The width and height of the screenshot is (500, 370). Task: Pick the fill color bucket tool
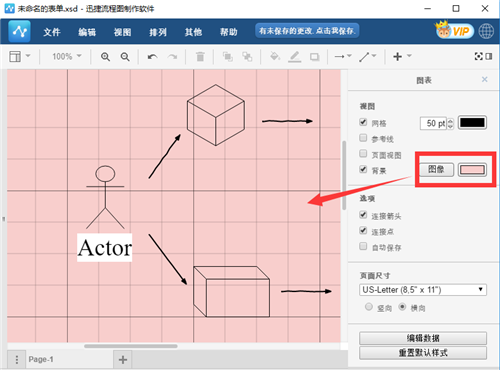[275, 57]
